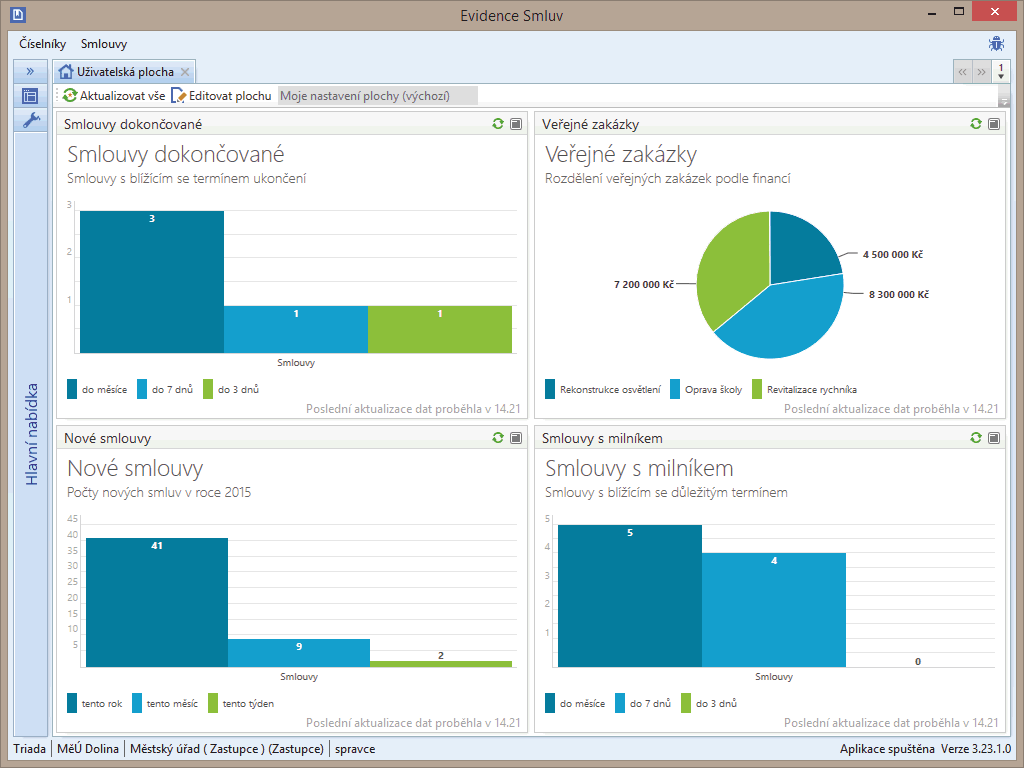
Task: Refresh the Smlouvy s milníkem panel
Action: click(x=976, y=438)
